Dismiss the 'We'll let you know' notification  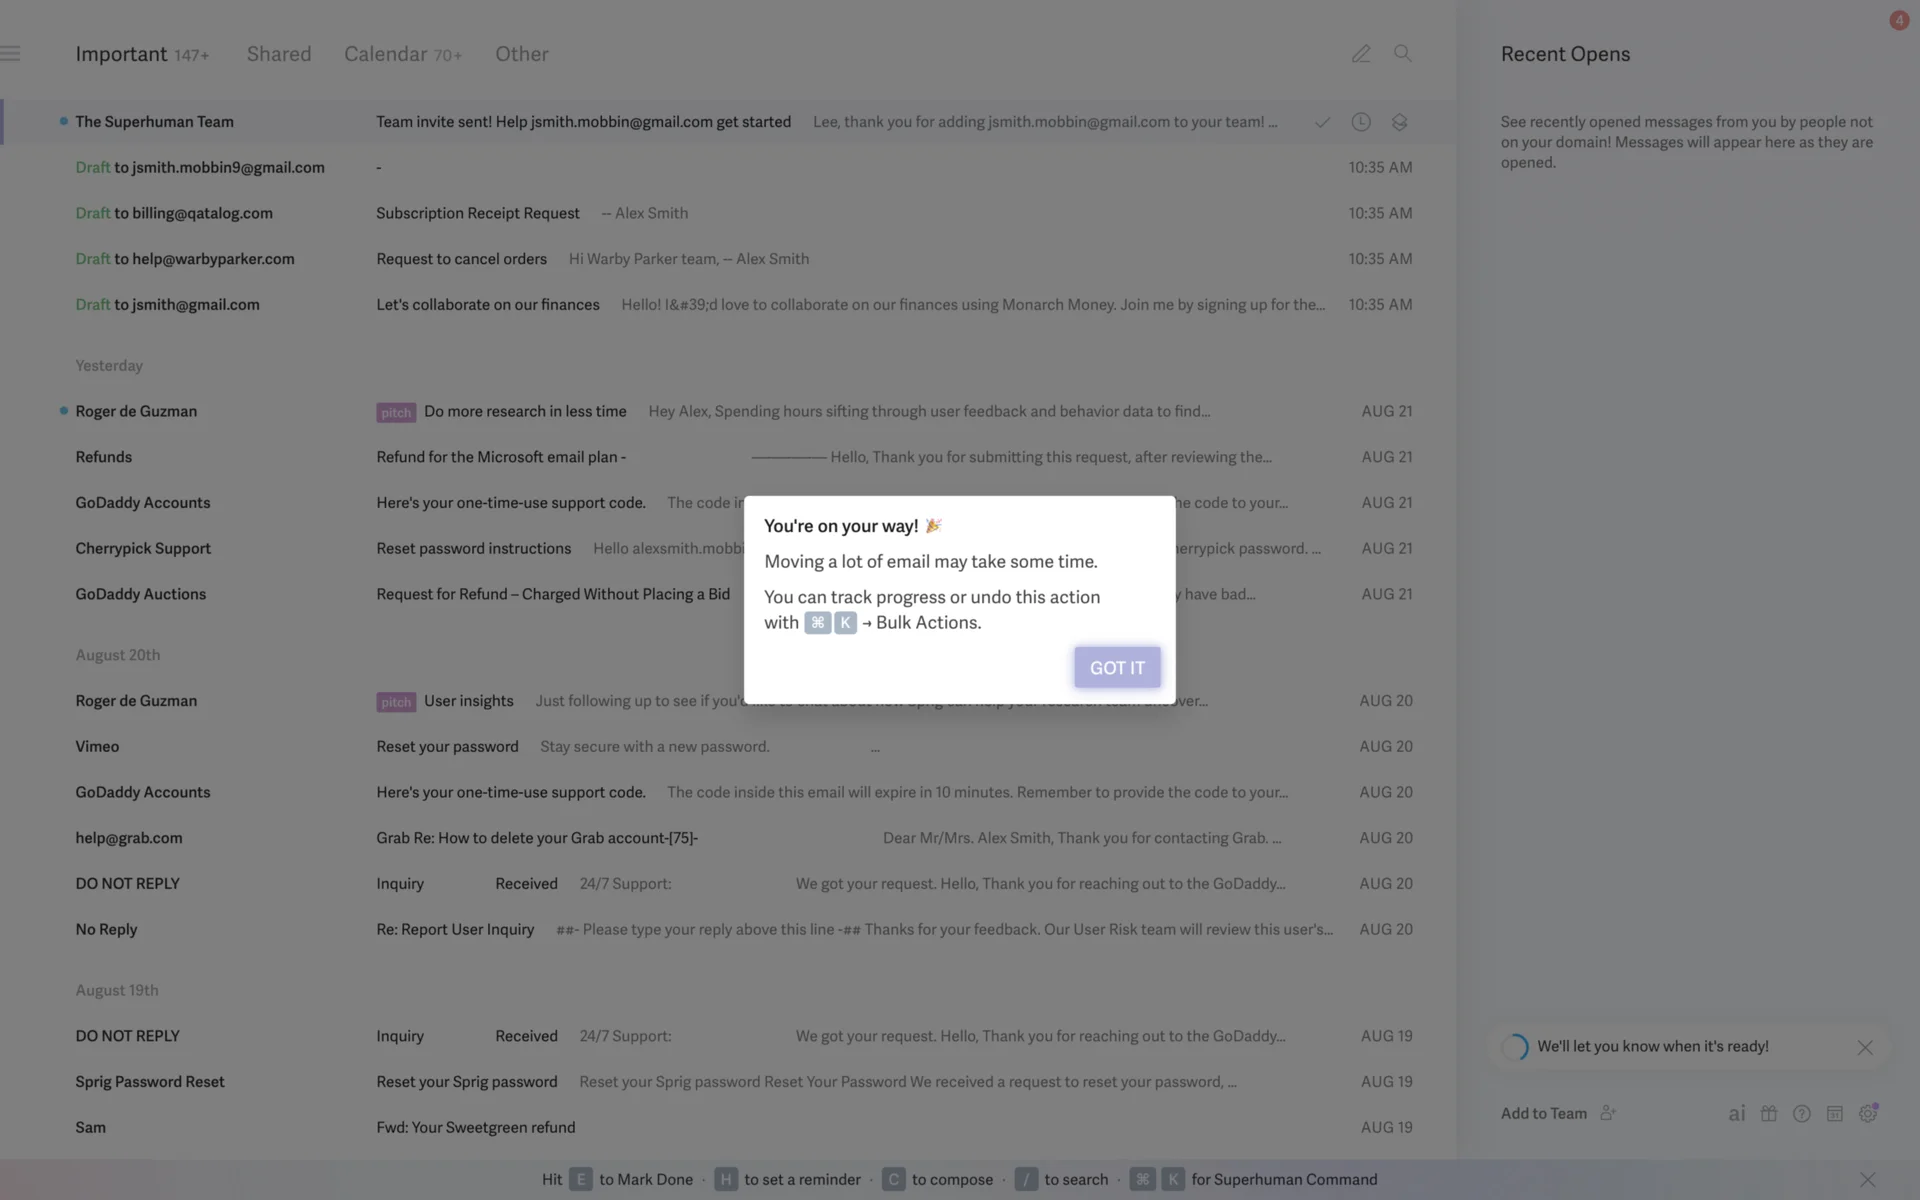[x=1865, y=1047]
